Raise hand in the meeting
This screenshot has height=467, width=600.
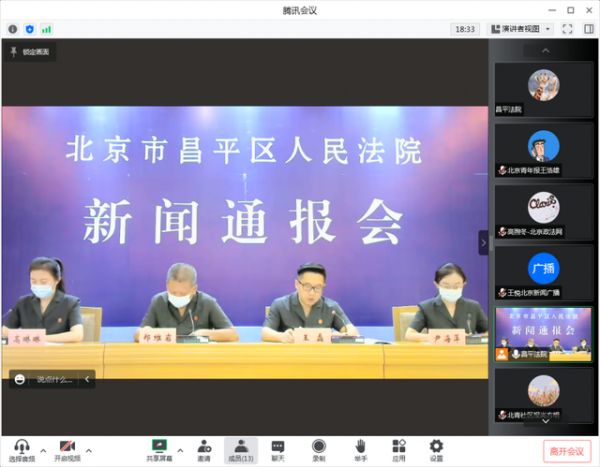pos(359,447)
